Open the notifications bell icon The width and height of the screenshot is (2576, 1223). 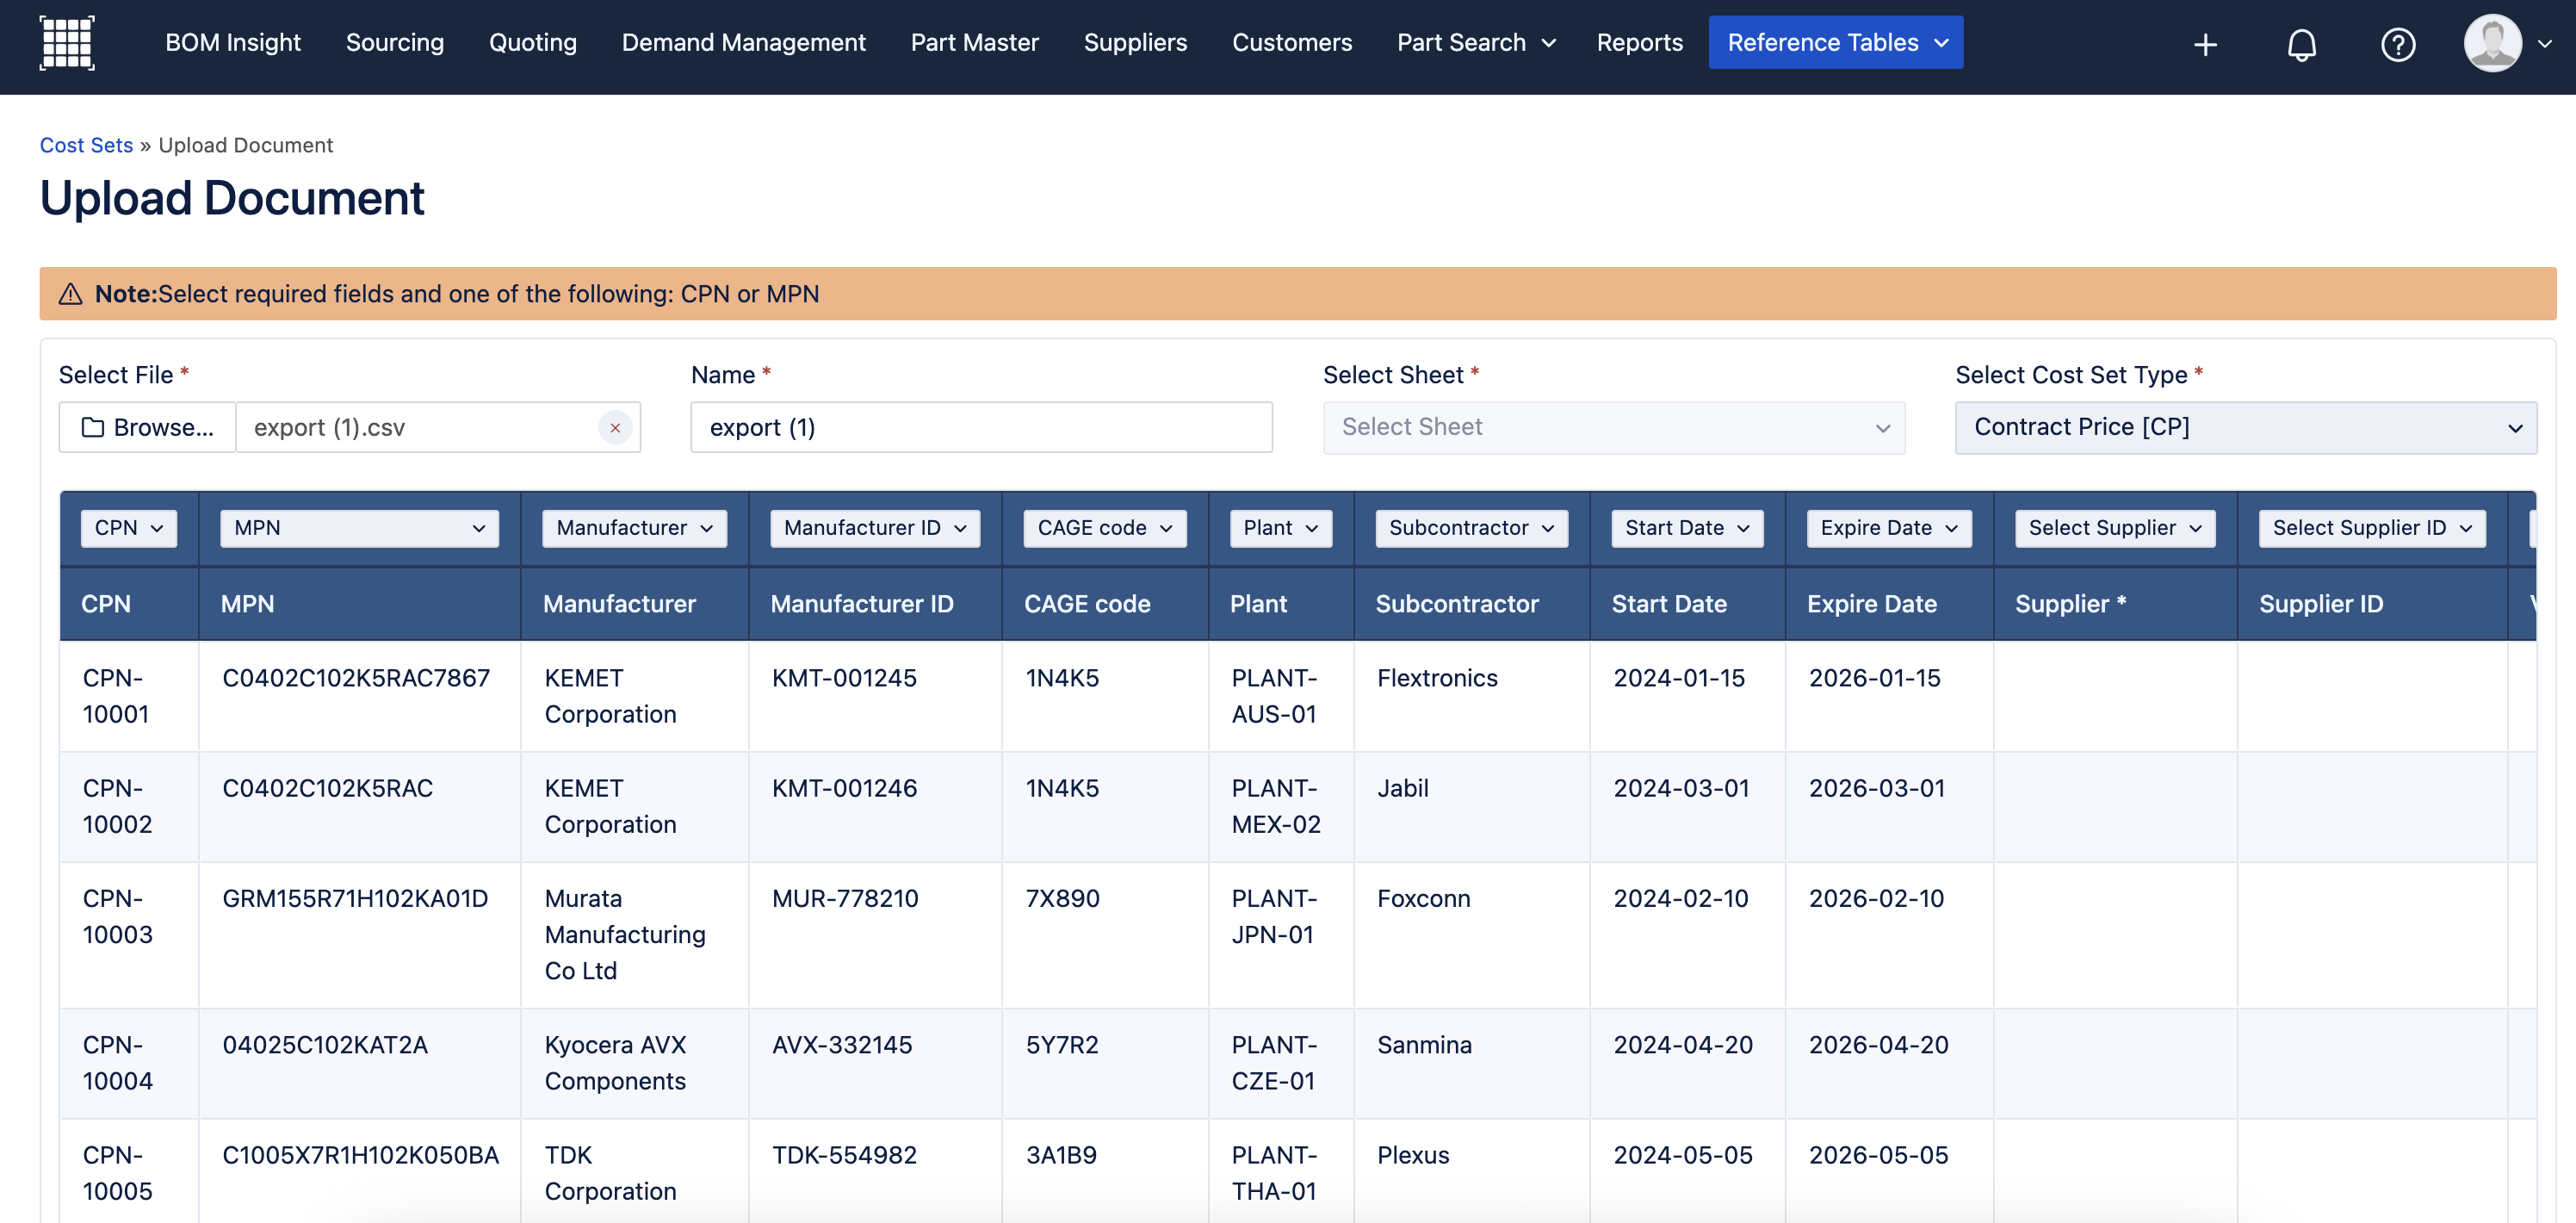pos(2301,44)
